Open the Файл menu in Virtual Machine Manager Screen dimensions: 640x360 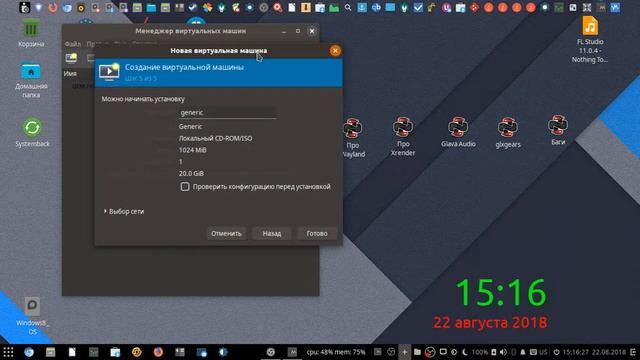73,44
